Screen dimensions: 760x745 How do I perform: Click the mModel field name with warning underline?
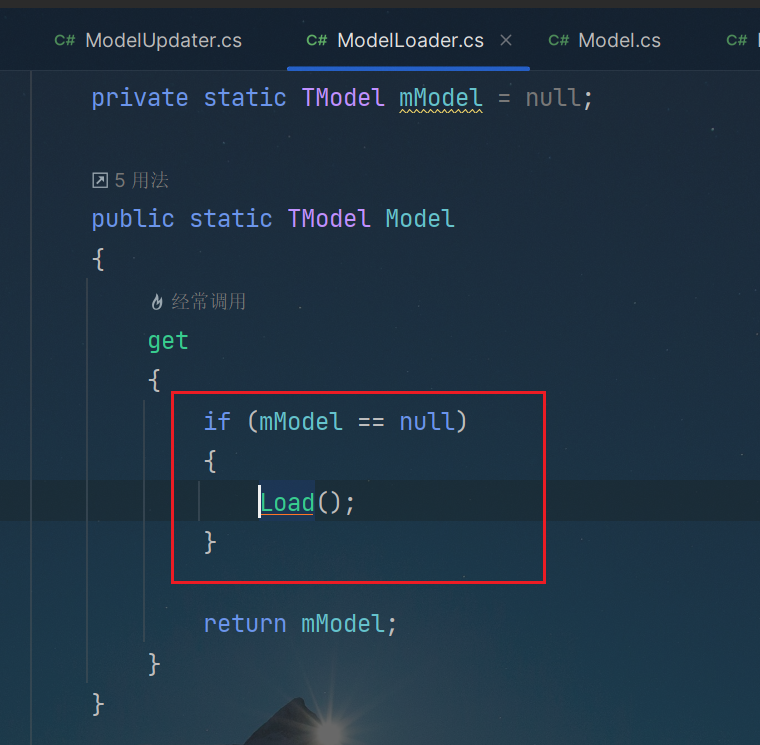tap(441, 98)
